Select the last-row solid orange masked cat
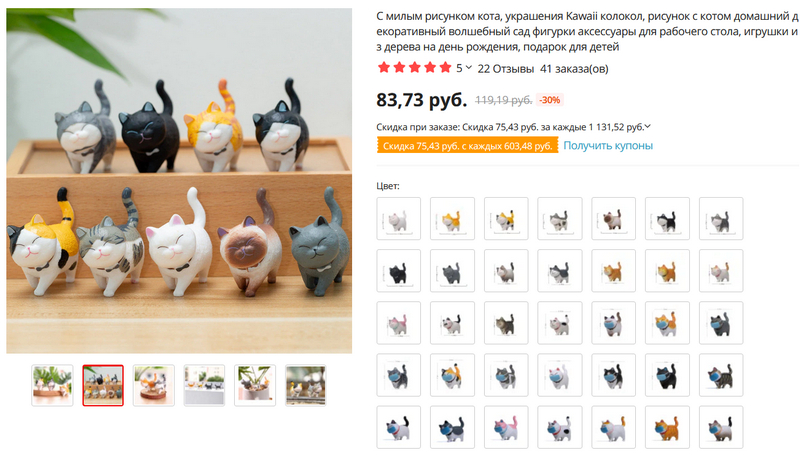Viewport: 800px width, 455px height. (667, 427)
